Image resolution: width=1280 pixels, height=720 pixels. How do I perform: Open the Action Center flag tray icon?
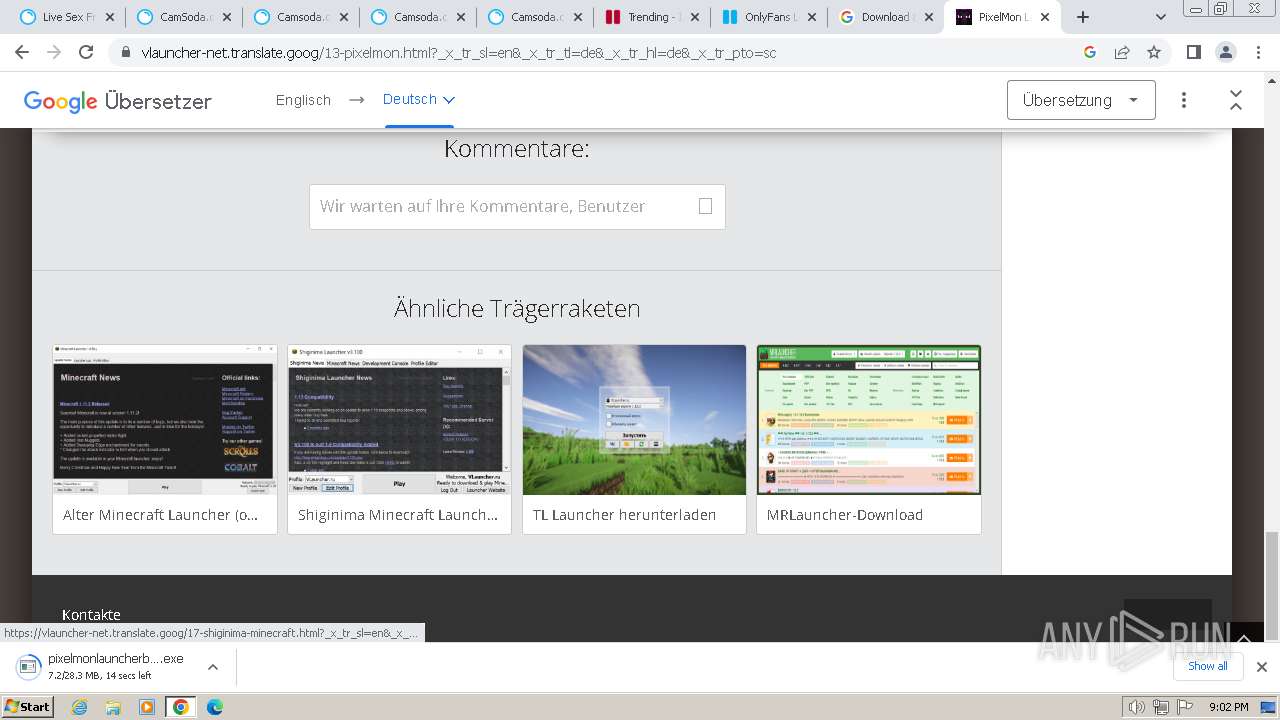tap(1187, 707)
